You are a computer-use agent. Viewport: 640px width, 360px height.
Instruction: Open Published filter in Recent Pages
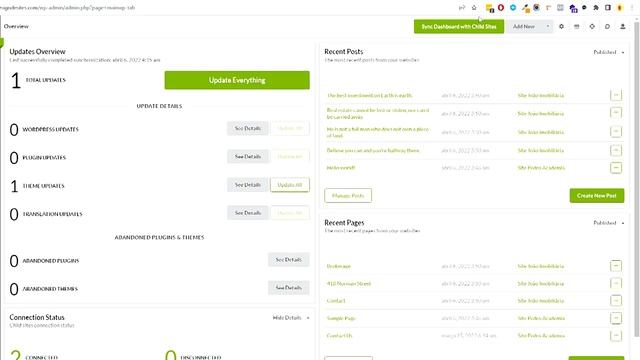[609, 223]
